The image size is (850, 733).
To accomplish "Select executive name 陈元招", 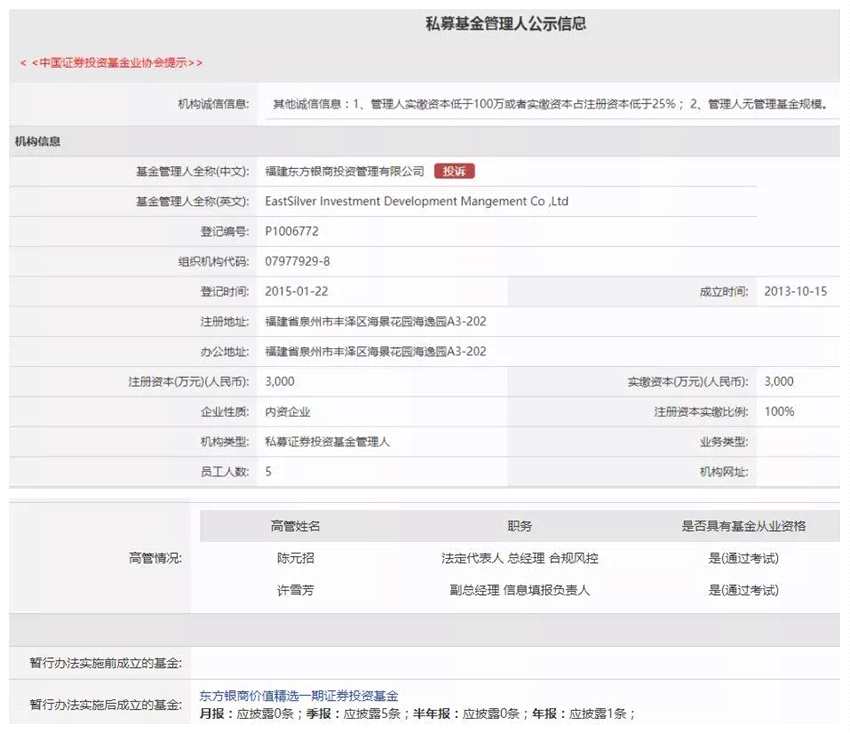I will coord(295,558).
